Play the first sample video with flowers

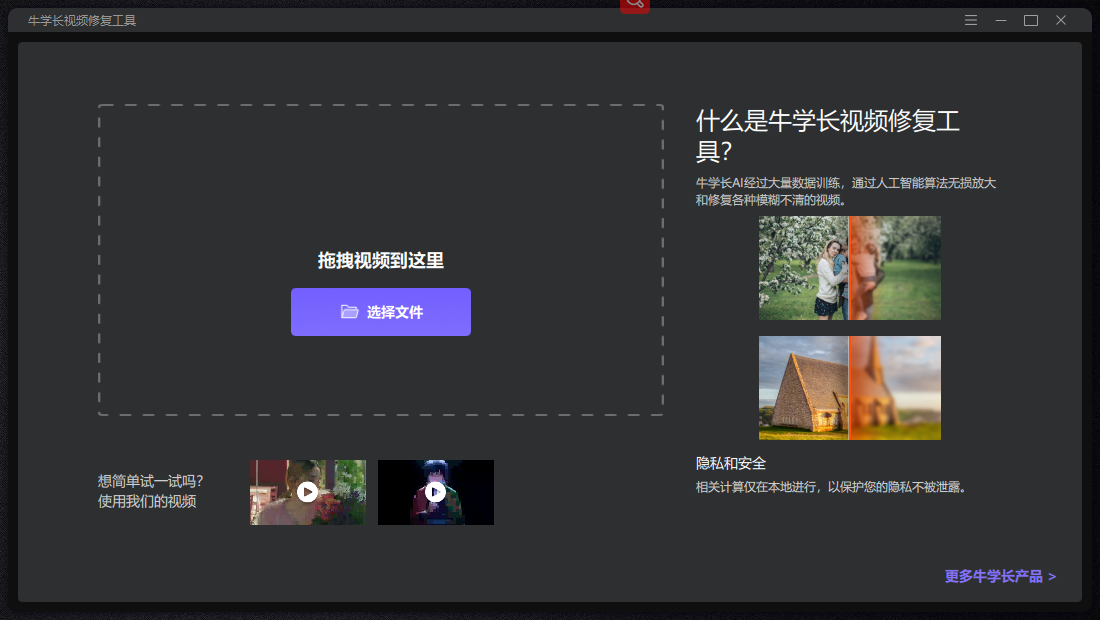coord(307,492)
